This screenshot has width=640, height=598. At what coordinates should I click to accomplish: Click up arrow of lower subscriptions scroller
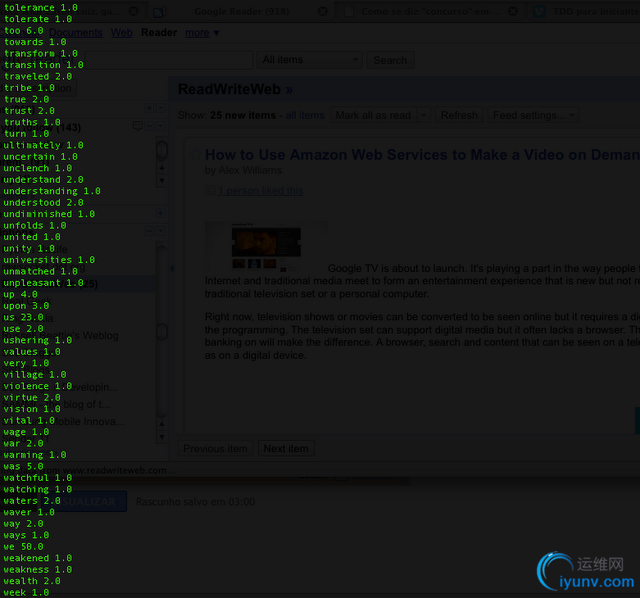tap(162, 424)
